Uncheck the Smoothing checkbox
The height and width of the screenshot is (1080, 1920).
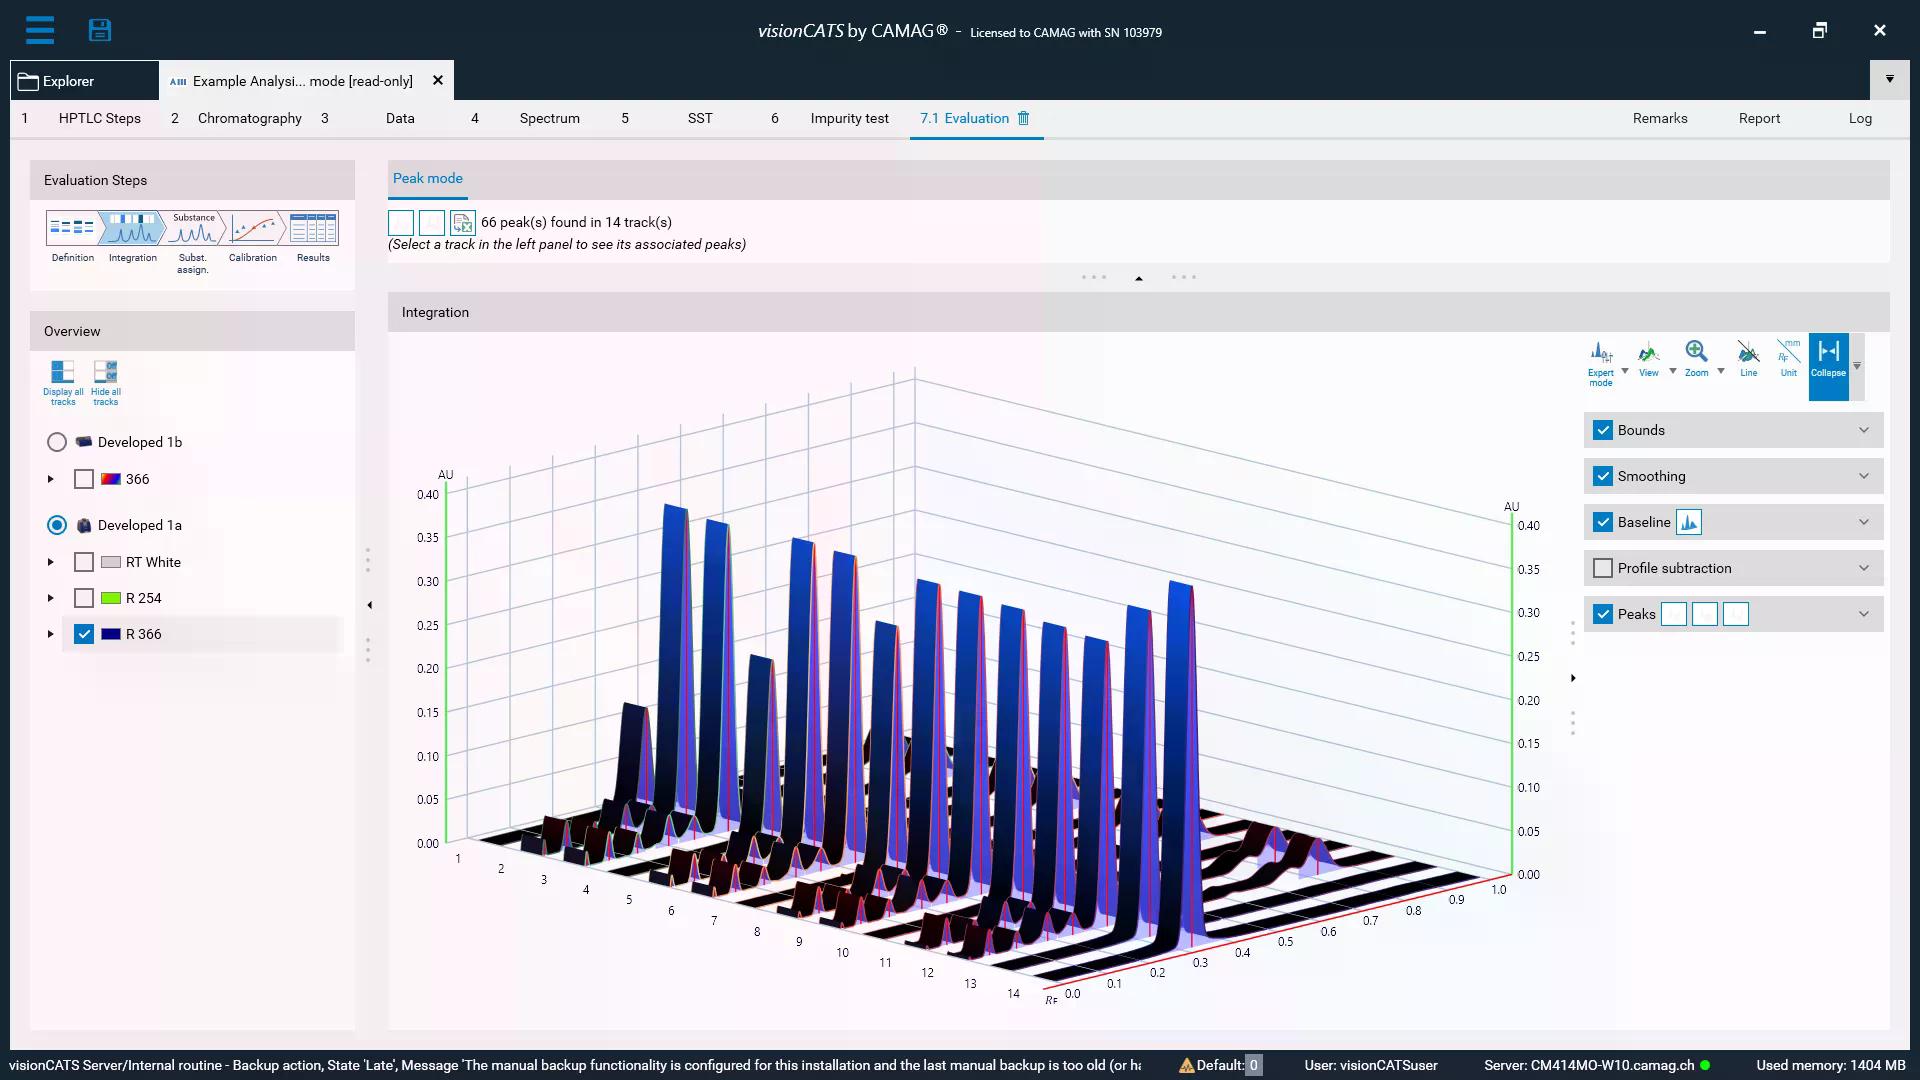pos(1603,476)
